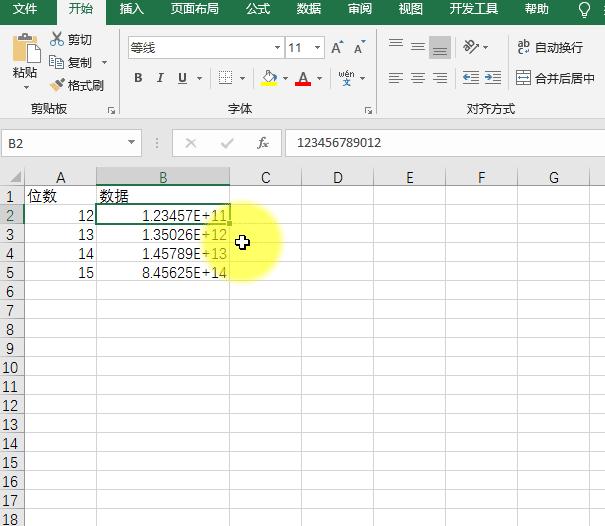Click formula bar showing 123456789012
This screenshot has width=605, height=526.
coord(445,143)
